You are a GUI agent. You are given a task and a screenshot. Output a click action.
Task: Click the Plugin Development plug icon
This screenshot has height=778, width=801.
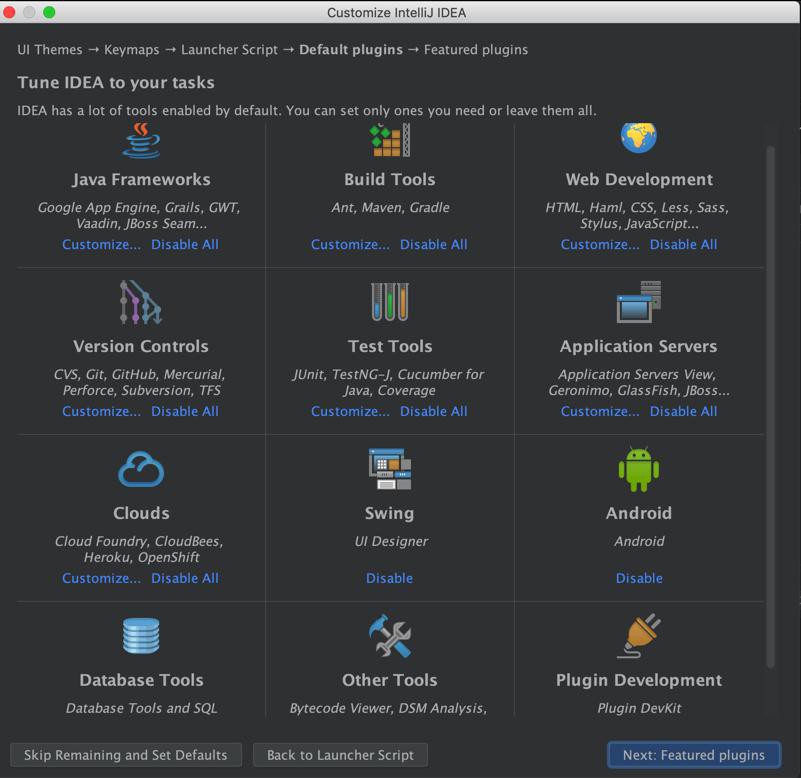click(639, 636)
